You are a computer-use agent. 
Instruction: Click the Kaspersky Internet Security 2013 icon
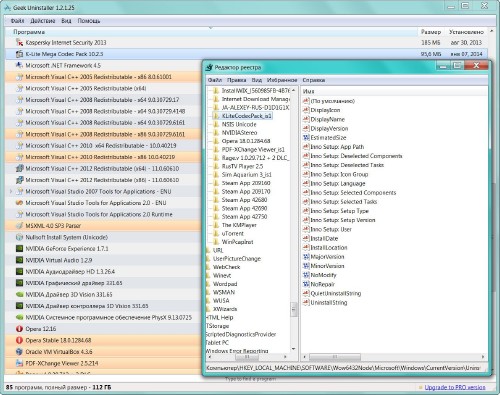pyautogui.click(x=19, y=42)
